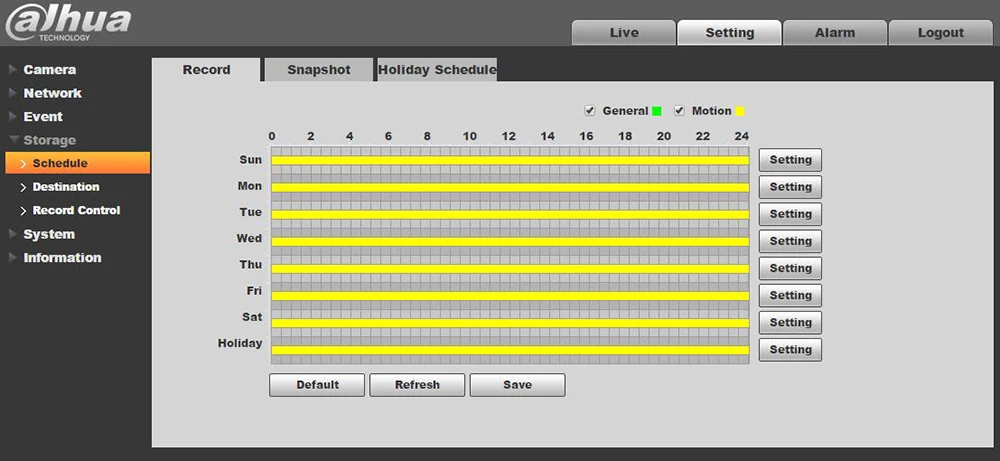Uncheck the Motion record type checkbox
Viewport: 1000px width, 461px height.
click(679, 111)
